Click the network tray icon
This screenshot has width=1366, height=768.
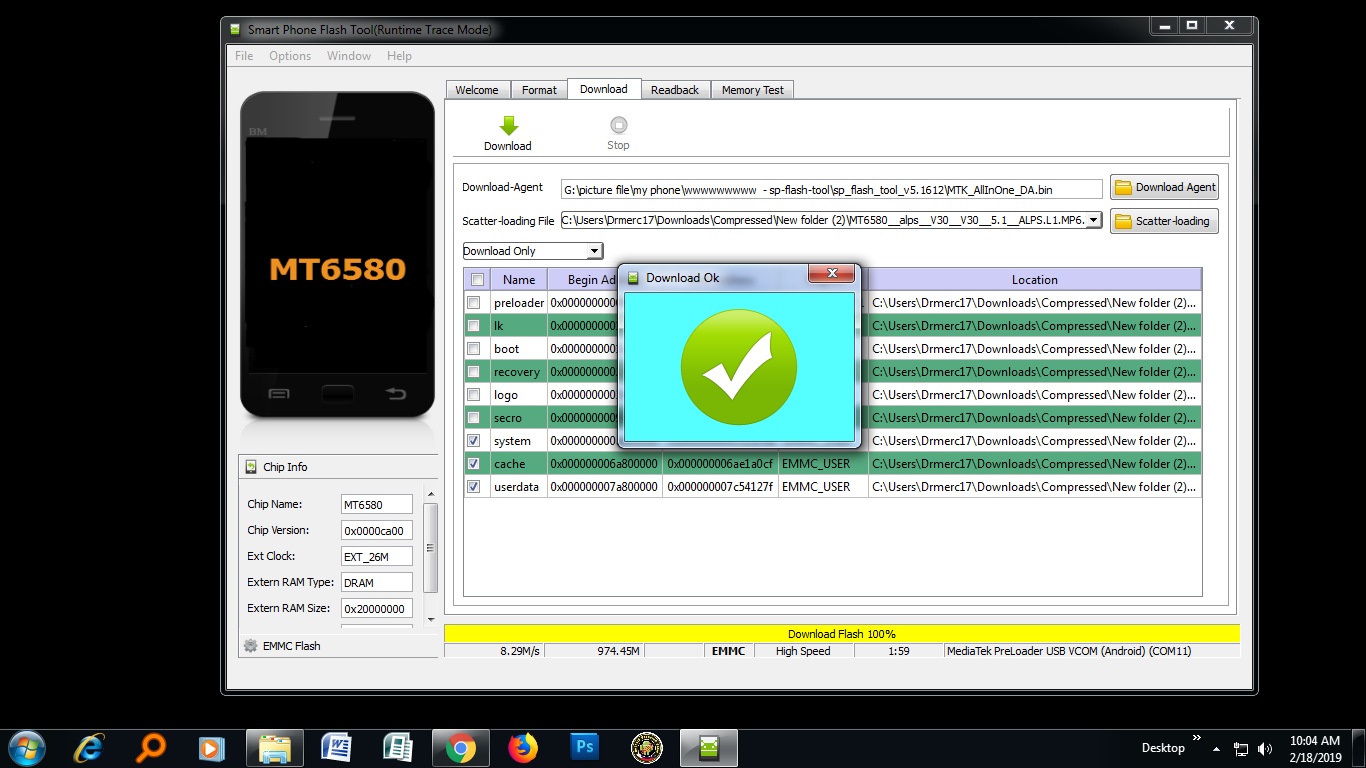click(1241, 748)
